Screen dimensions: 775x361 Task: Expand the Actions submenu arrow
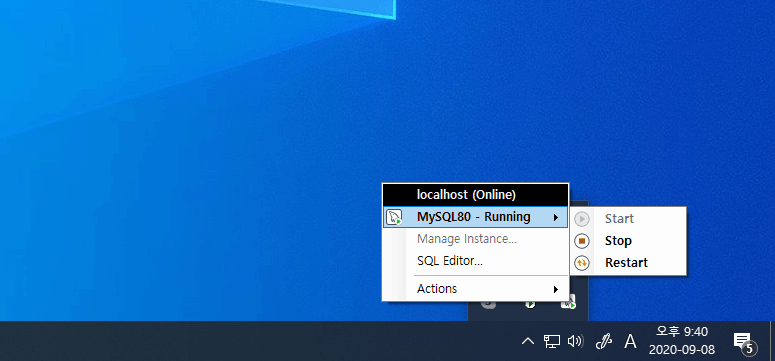pos(556,289)
